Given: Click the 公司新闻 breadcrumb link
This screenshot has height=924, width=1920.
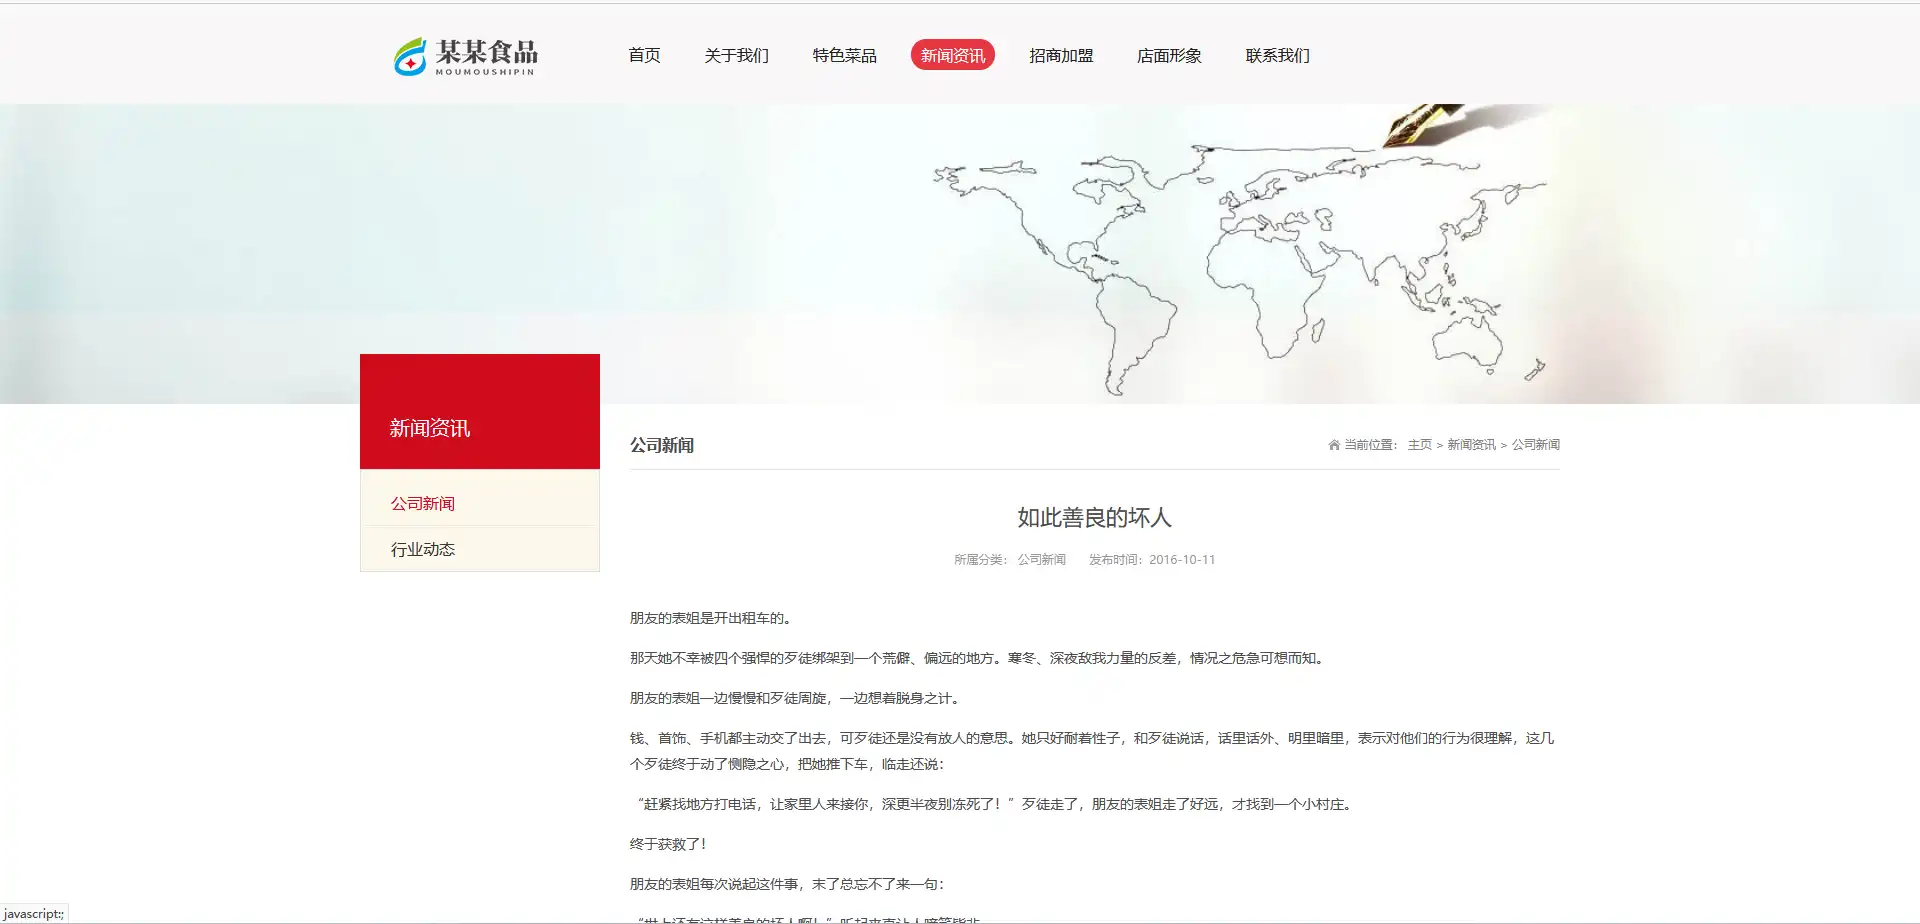Looking at the screenshot, I should 1536,445.
